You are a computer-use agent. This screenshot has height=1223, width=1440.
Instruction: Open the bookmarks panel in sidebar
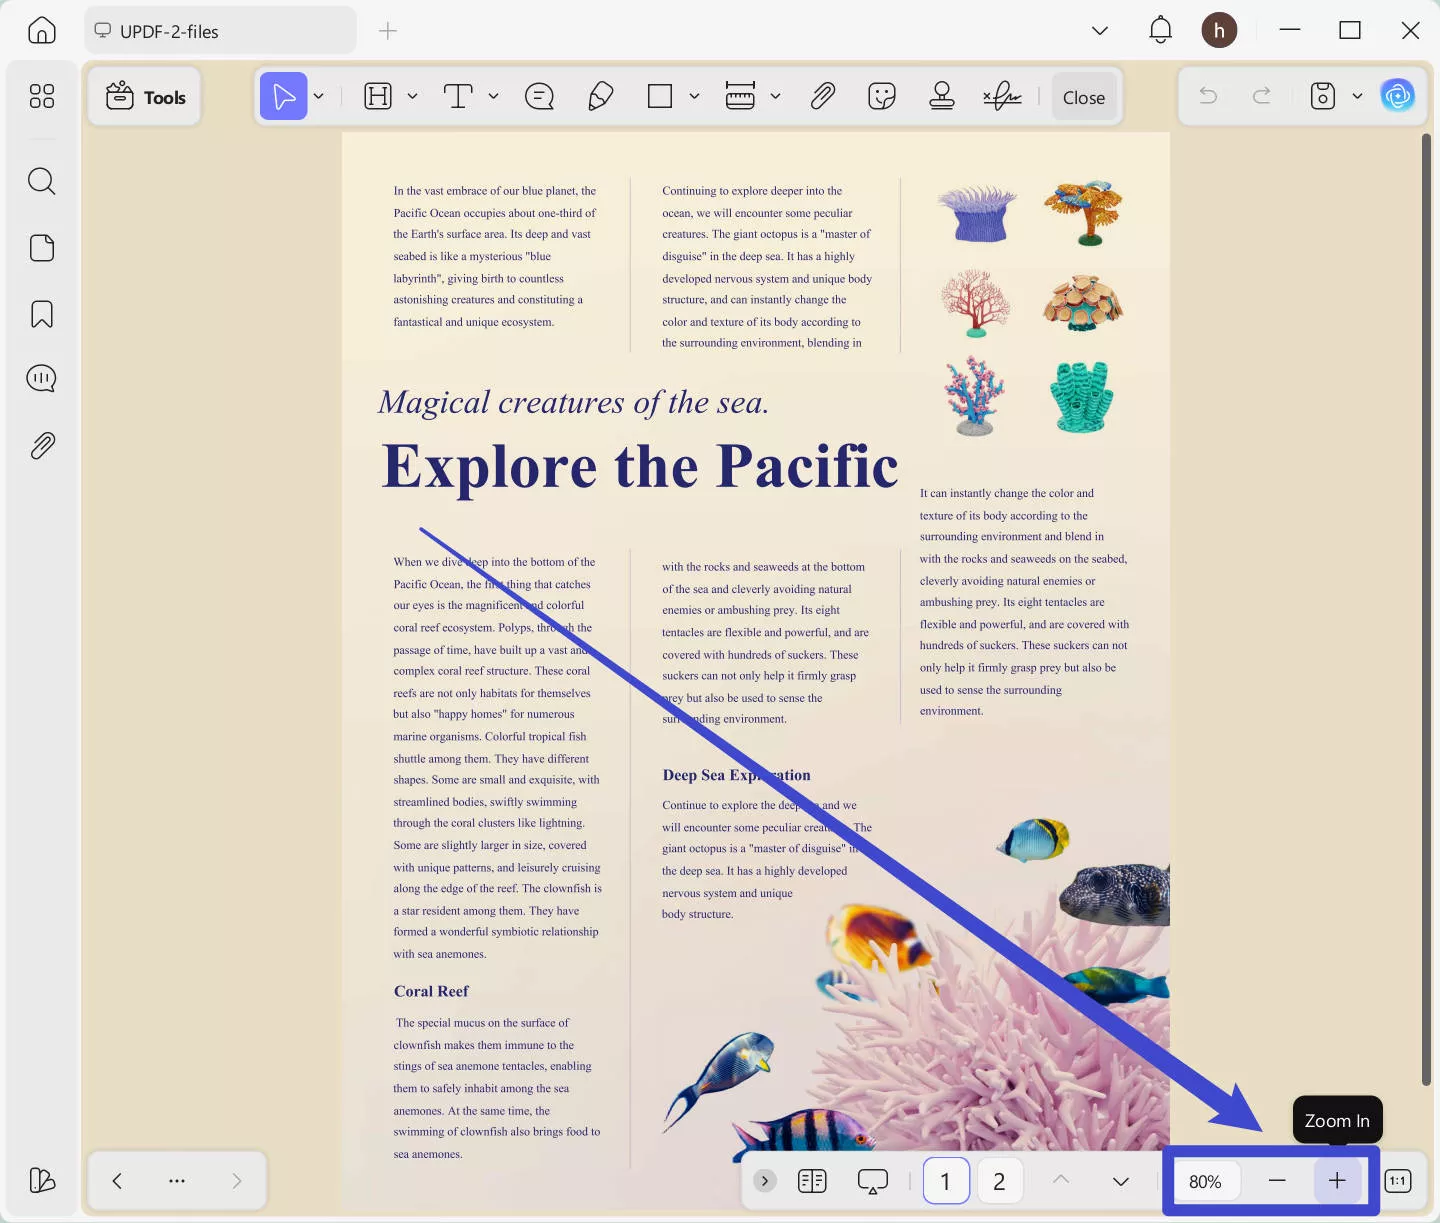(42, 314)
